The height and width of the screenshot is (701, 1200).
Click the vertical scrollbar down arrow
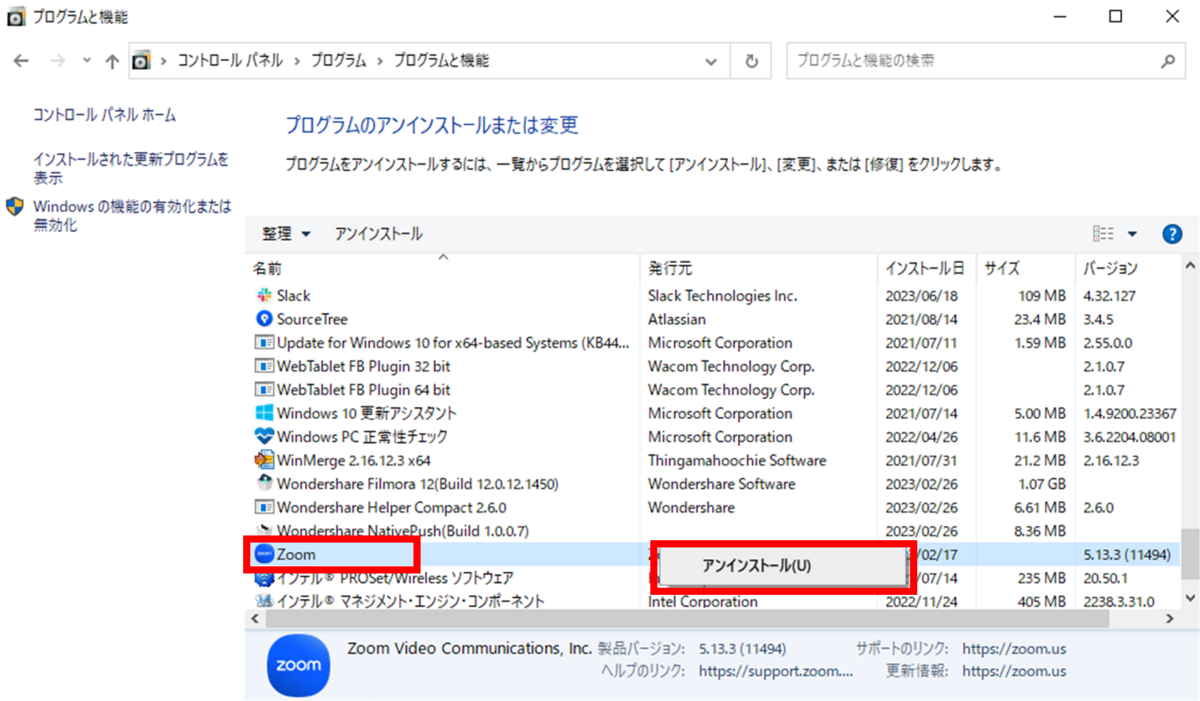point(1190,597)
